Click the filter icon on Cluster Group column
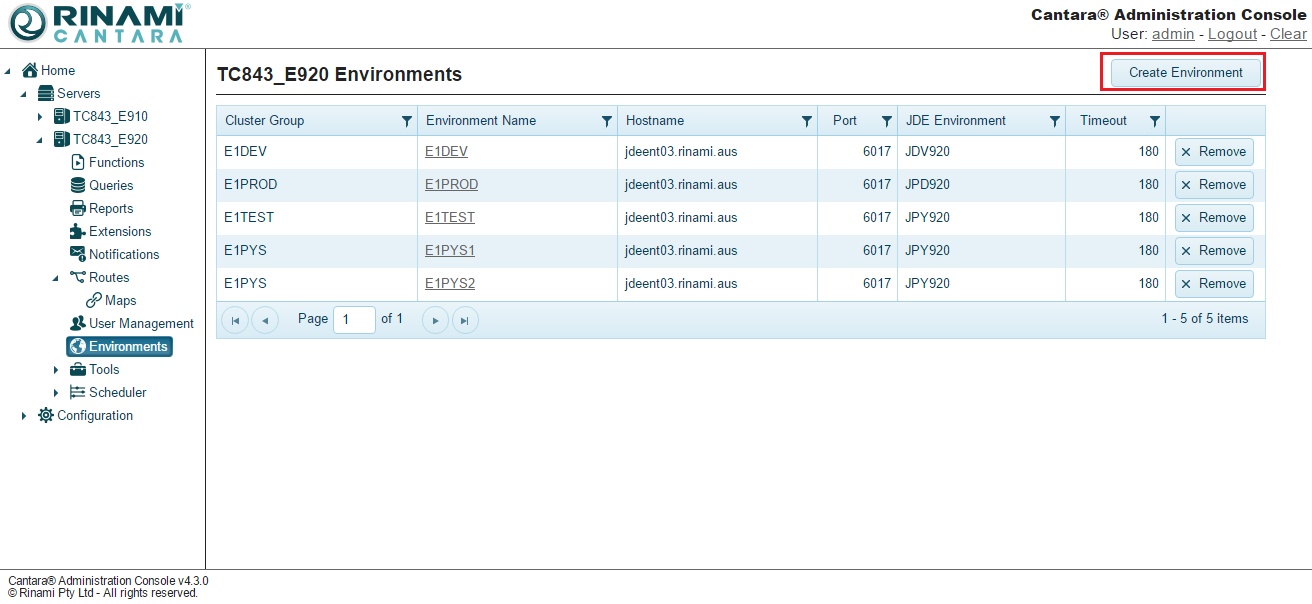Image resolution: width=1312 pixels, height=604 pixels. (406, 121)
